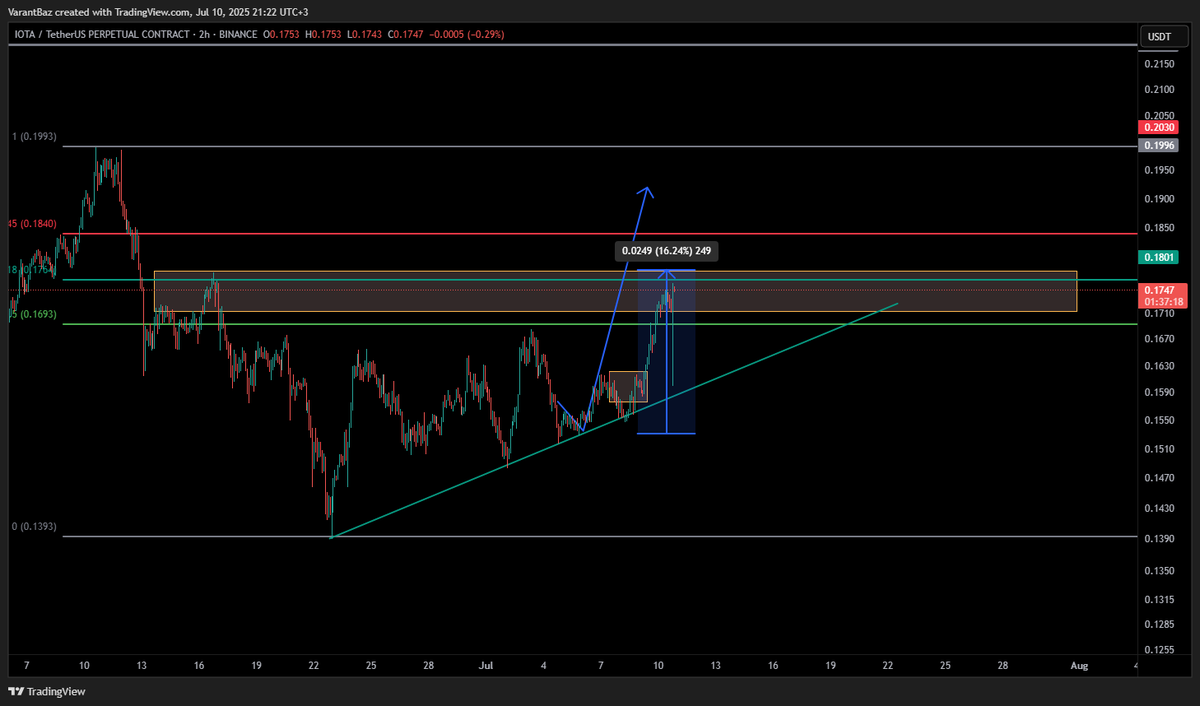Click the BINANCE exchange label in header
Image resolution: width=1200 pixels, height=706 pixels.
(236, 34)
